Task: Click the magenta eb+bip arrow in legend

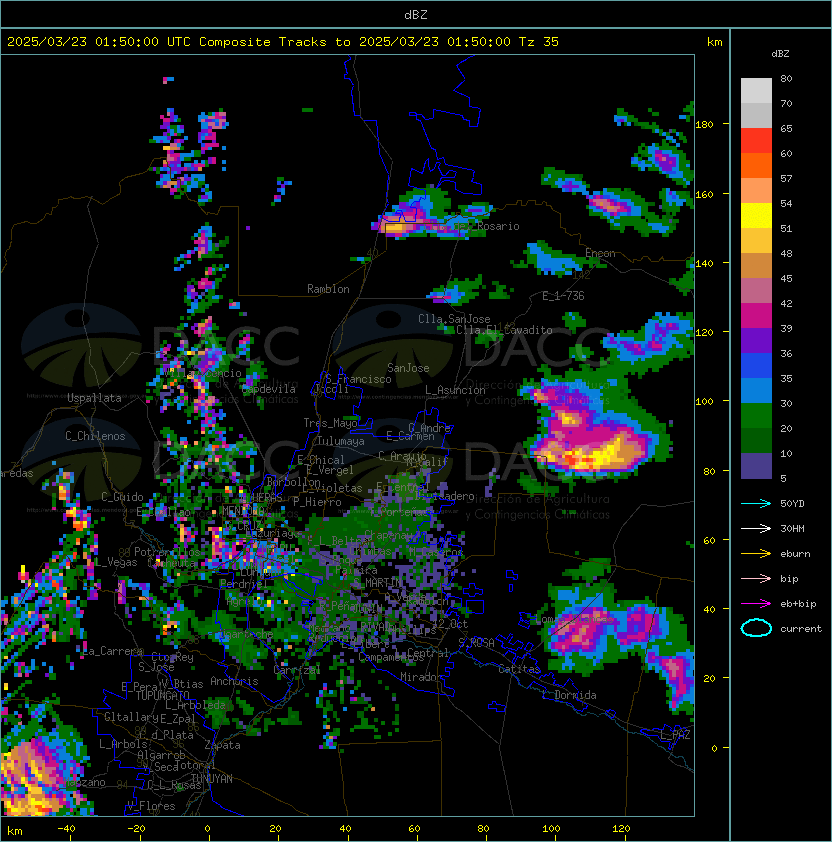Action: (756, 604)
